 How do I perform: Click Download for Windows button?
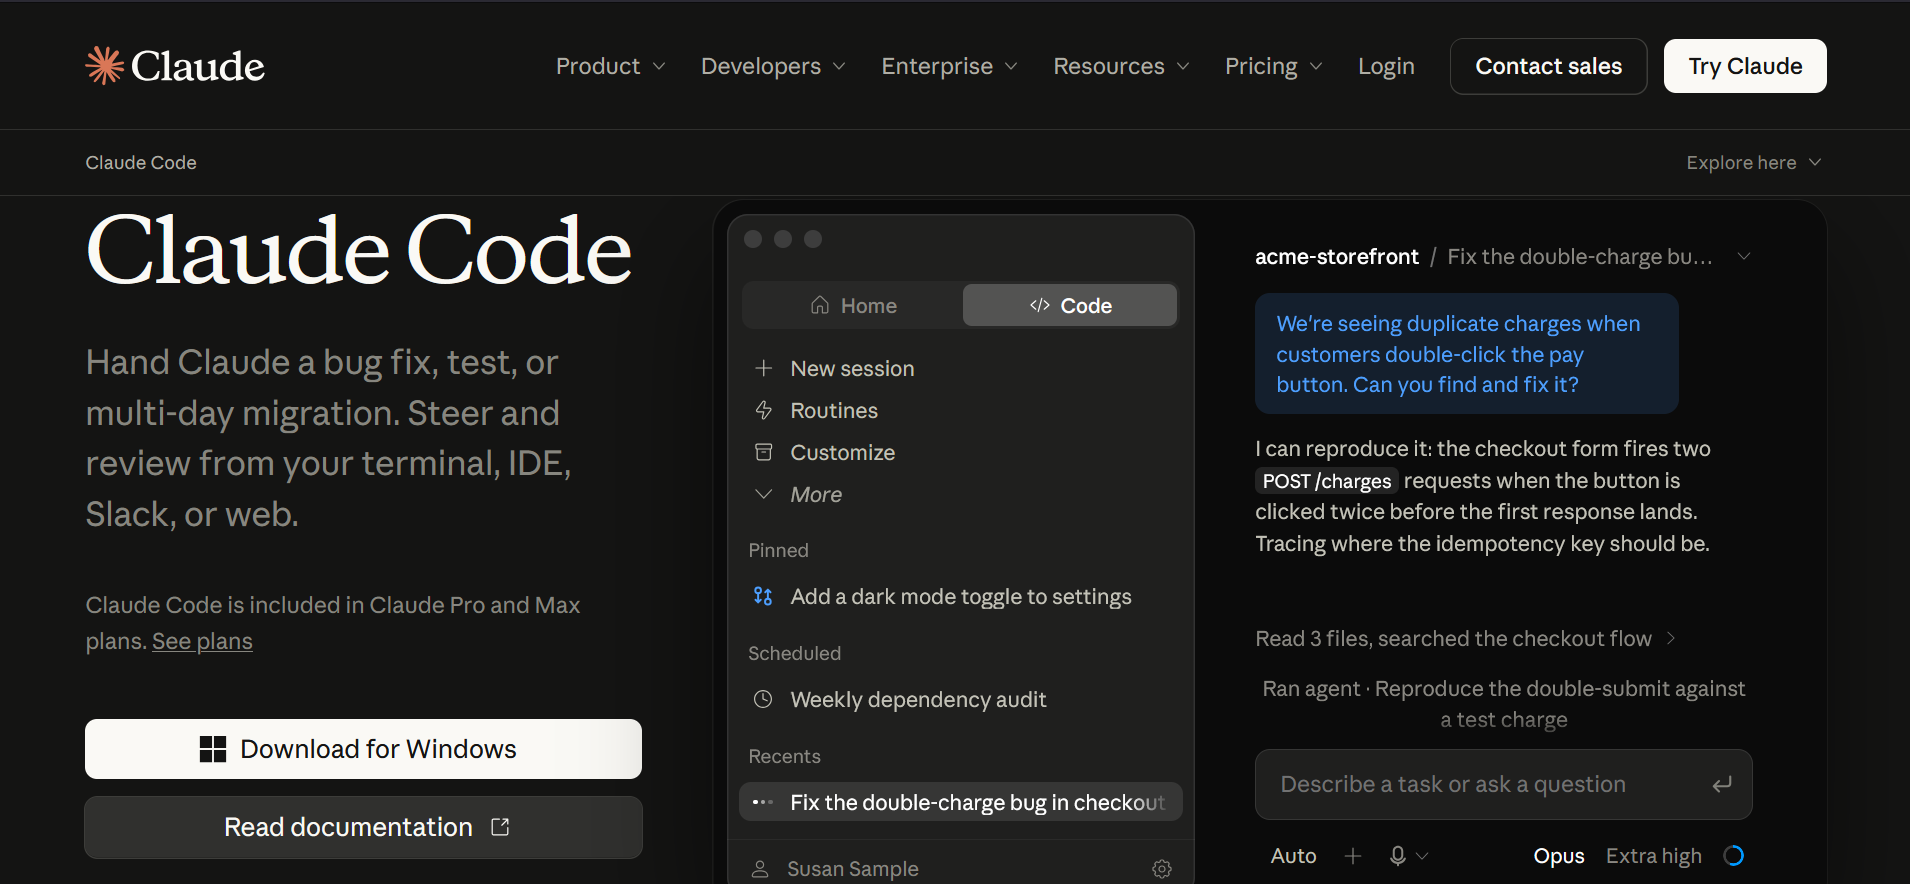tap(363, 749)
